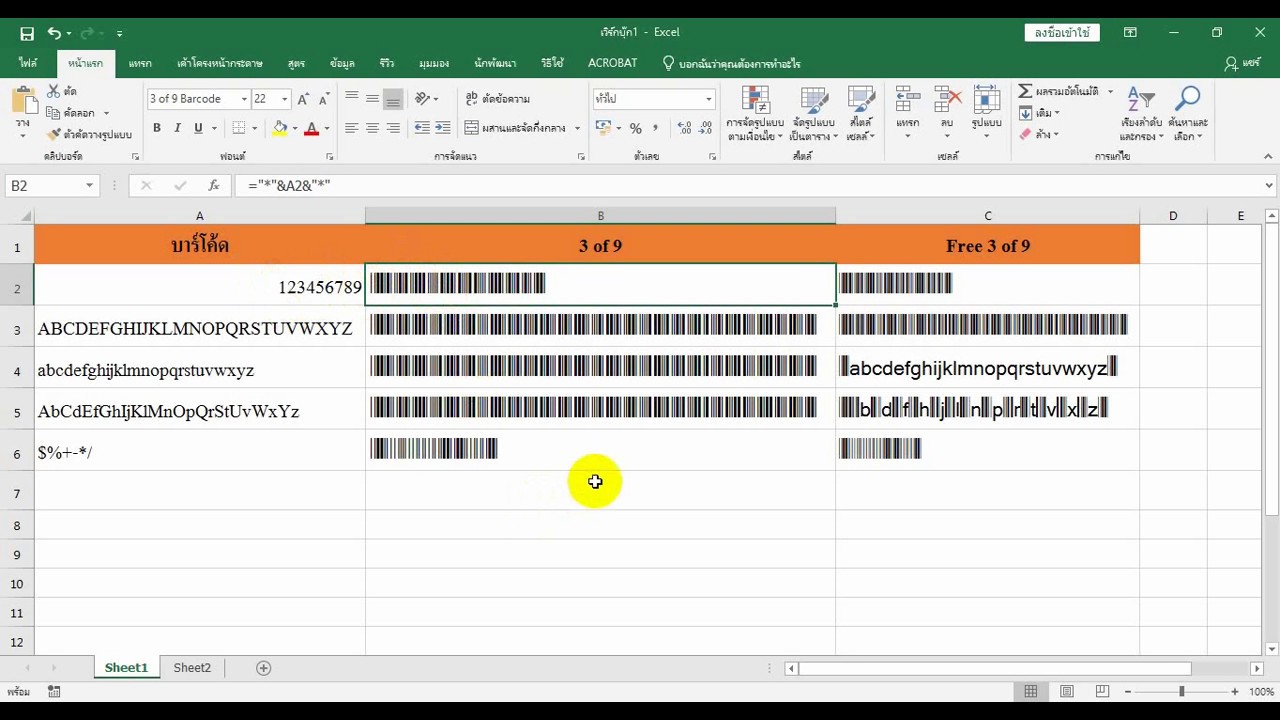Open Sort and Filter icon
This screenshot has height=720, width=1280.
(x=1141, y=100)
